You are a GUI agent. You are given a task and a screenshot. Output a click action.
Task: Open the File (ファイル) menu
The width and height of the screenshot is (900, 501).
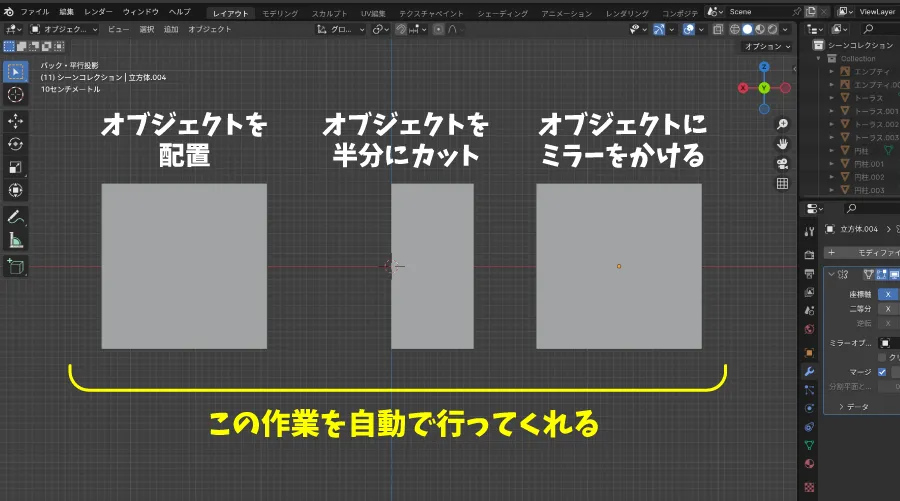pyautogui.click(x=34, y=11)
